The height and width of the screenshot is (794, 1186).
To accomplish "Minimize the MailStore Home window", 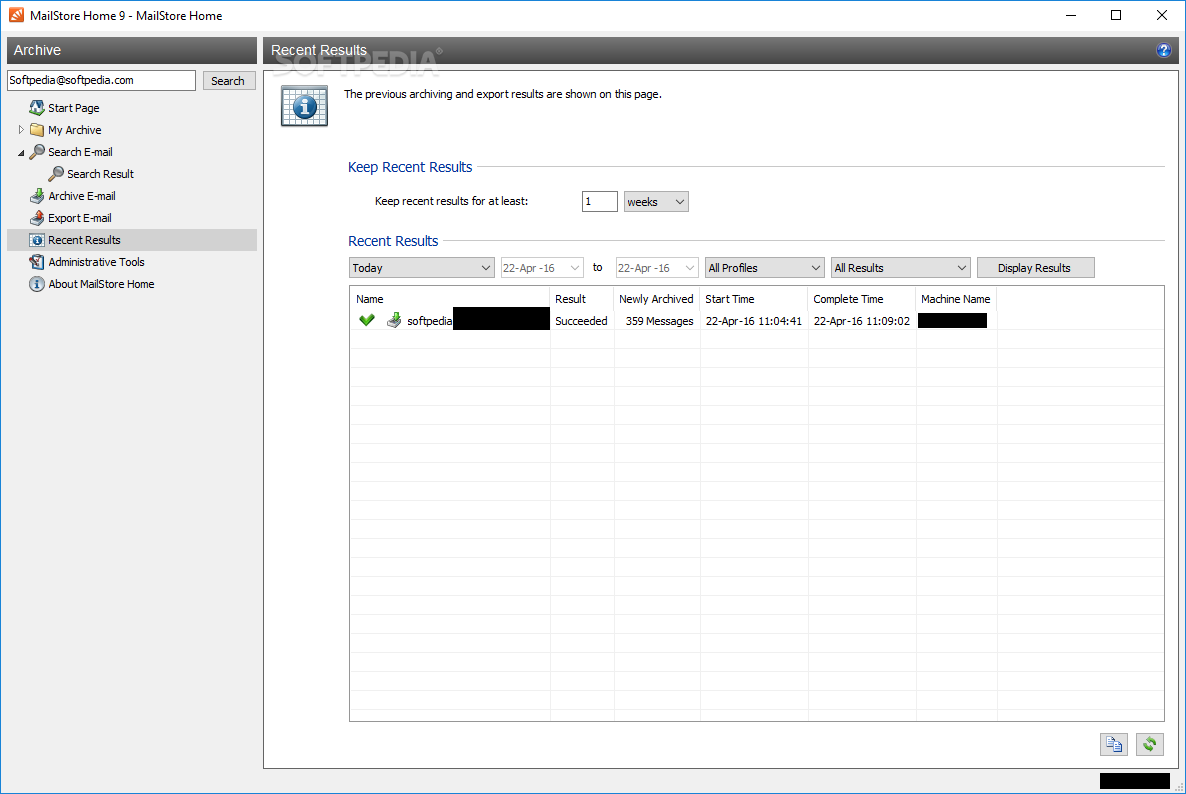I will (1070, 15).
